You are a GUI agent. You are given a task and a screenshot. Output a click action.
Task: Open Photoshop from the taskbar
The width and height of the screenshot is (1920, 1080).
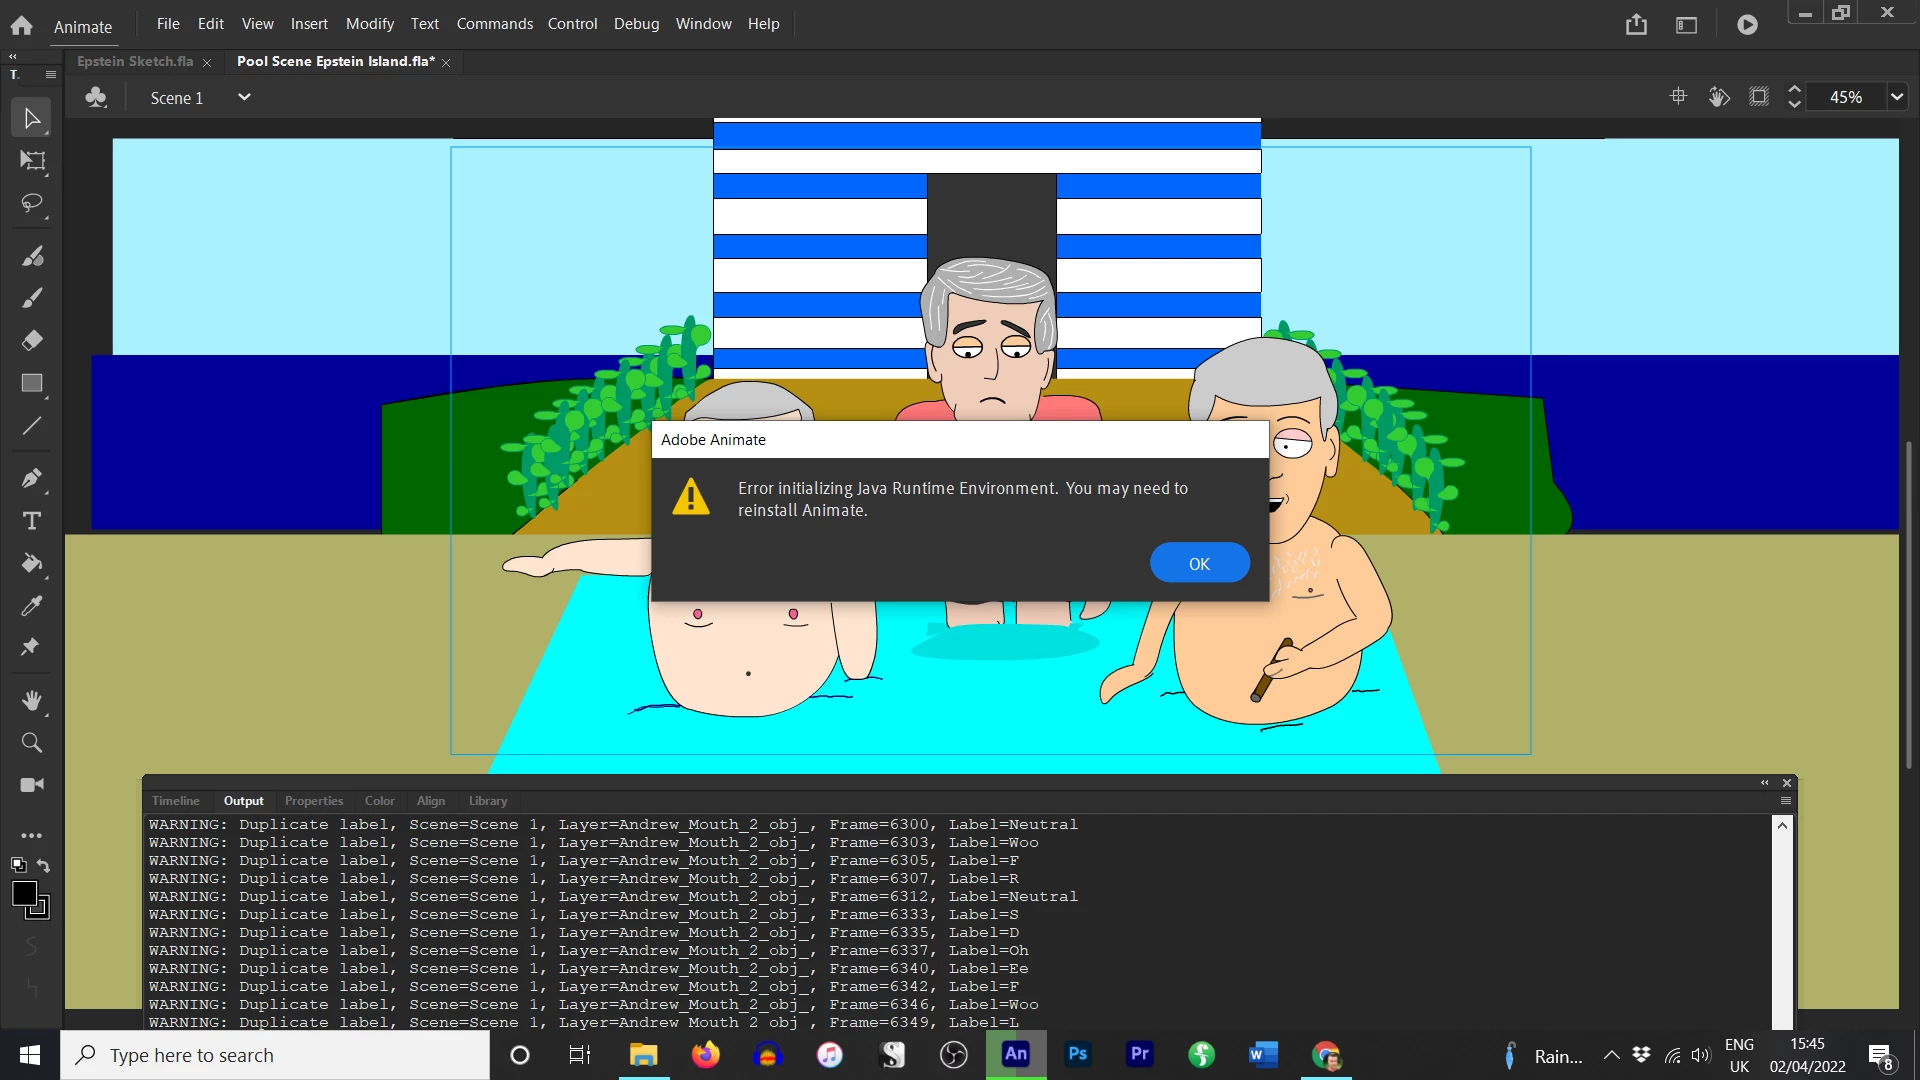(x=1078, y=1054)
